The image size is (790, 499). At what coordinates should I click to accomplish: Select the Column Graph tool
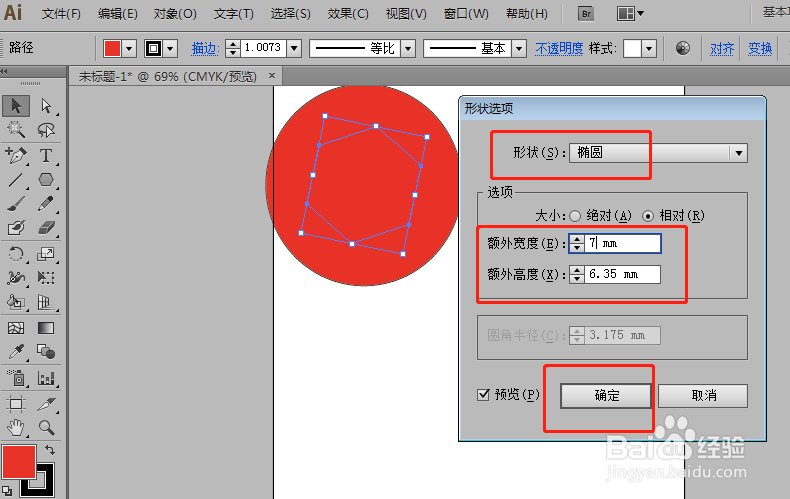coord(46,378)
